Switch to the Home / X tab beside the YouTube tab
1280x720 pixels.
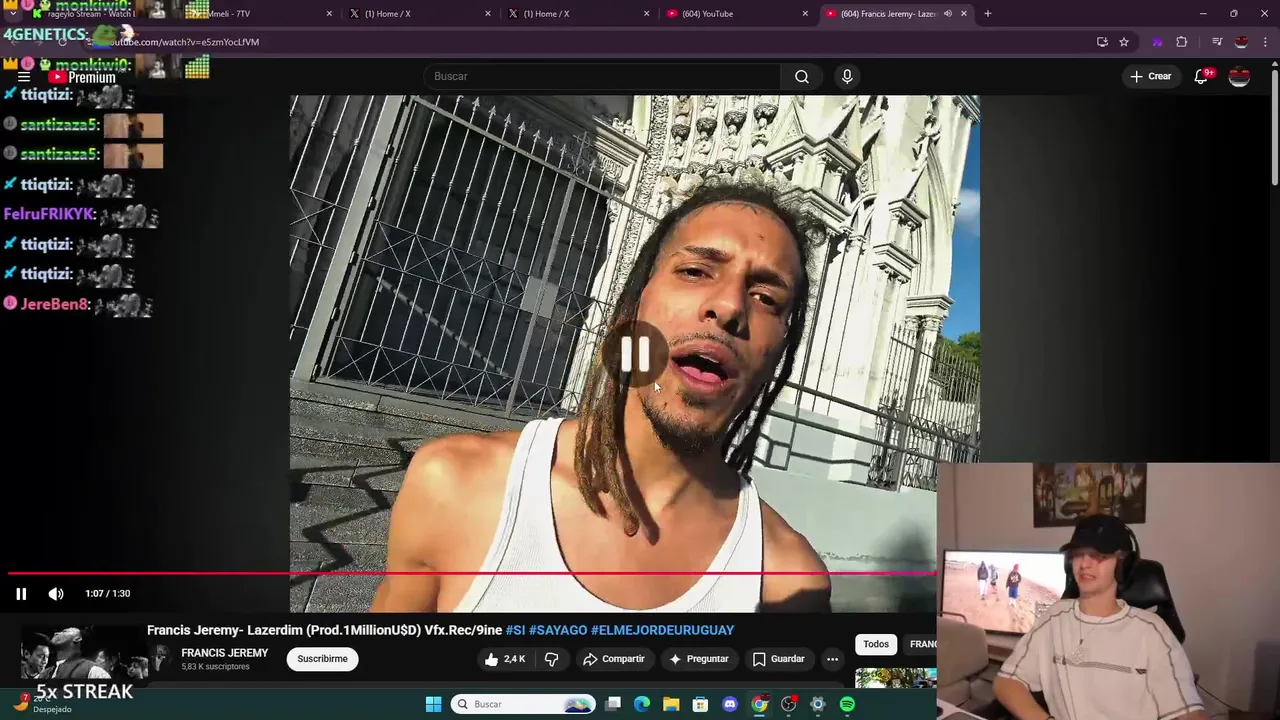576,14
